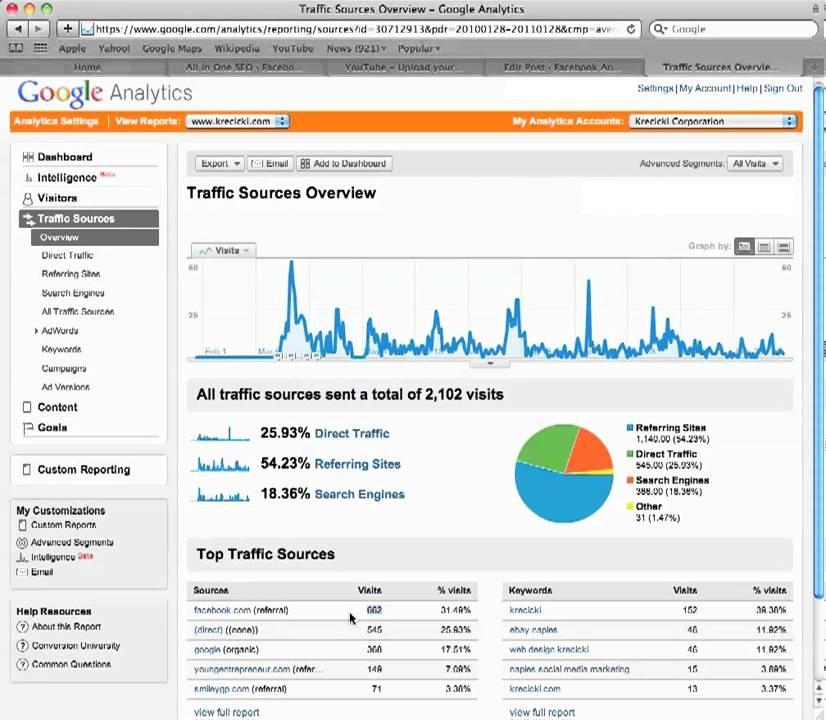This screenshot has width=826, height=720.
Task: Open the facebook.com referral link
Action: [241, 610]
